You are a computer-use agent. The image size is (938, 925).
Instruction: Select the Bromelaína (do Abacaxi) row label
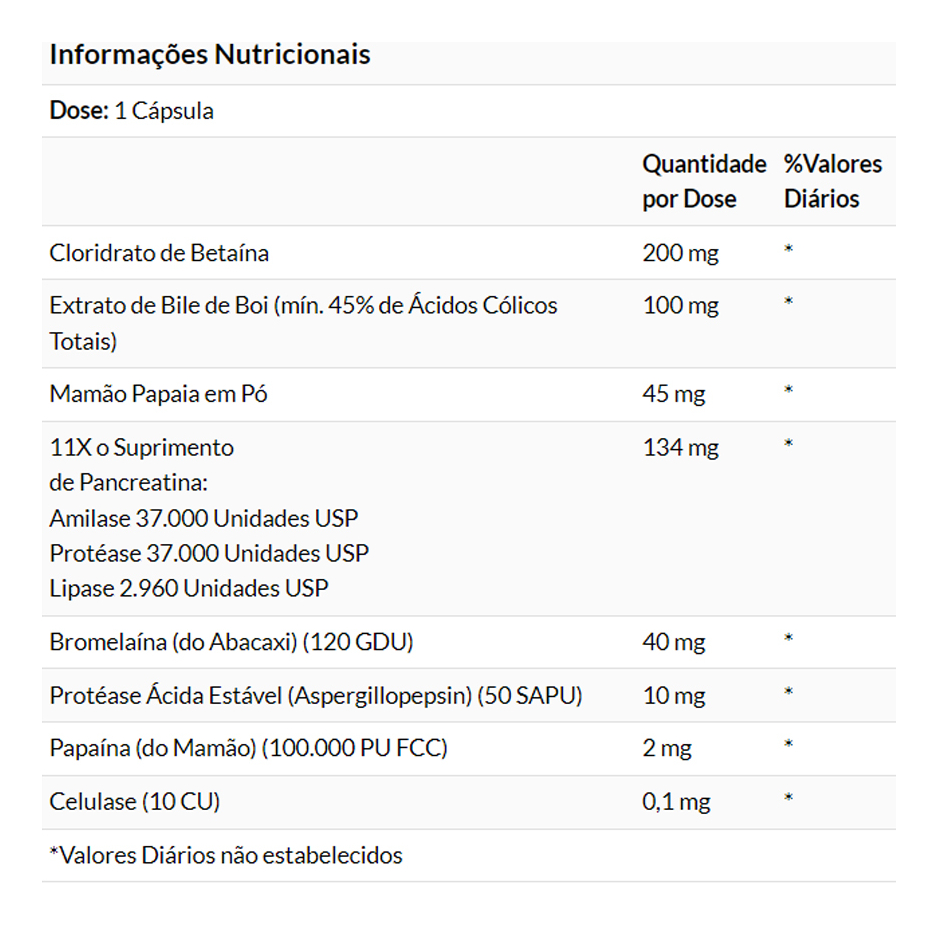click(231, 642)
